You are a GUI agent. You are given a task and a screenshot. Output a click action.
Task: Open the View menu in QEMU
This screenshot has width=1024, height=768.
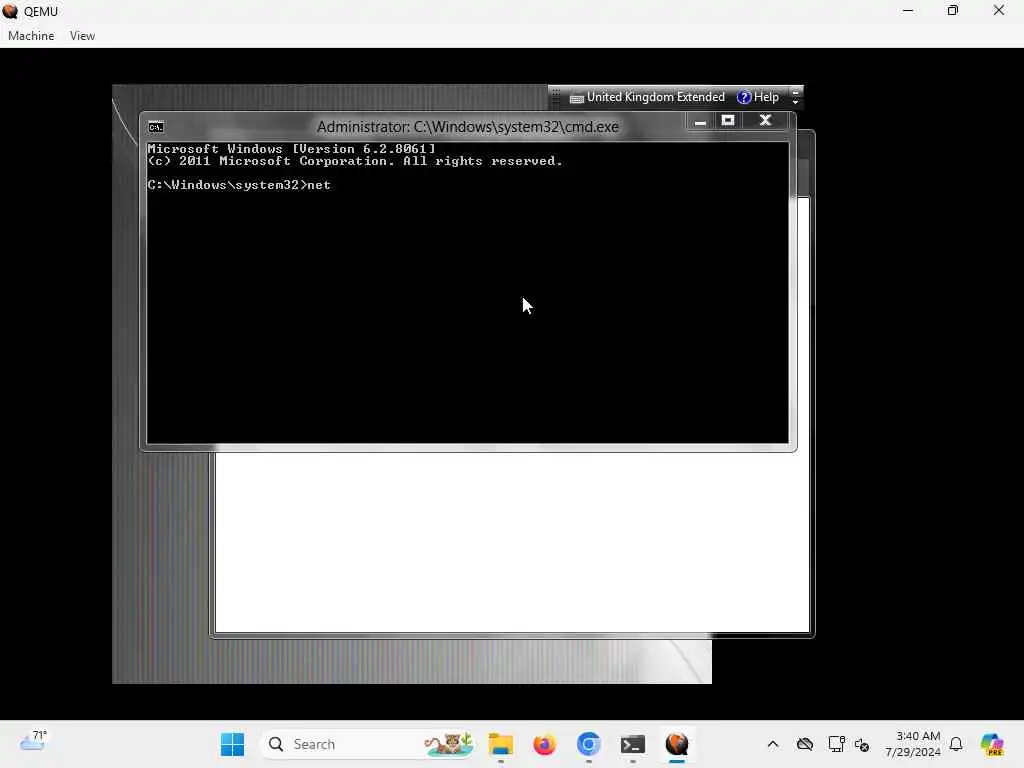coord(82,36)
